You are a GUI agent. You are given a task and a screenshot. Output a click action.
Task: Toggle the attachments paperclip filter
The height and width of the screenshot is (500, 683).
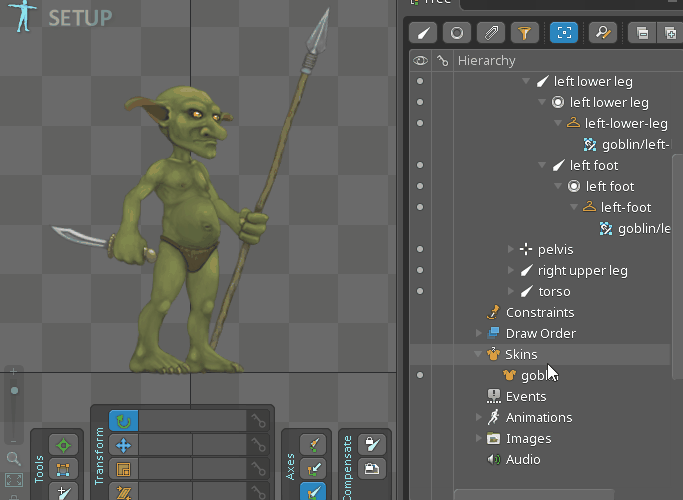point(490,33)
